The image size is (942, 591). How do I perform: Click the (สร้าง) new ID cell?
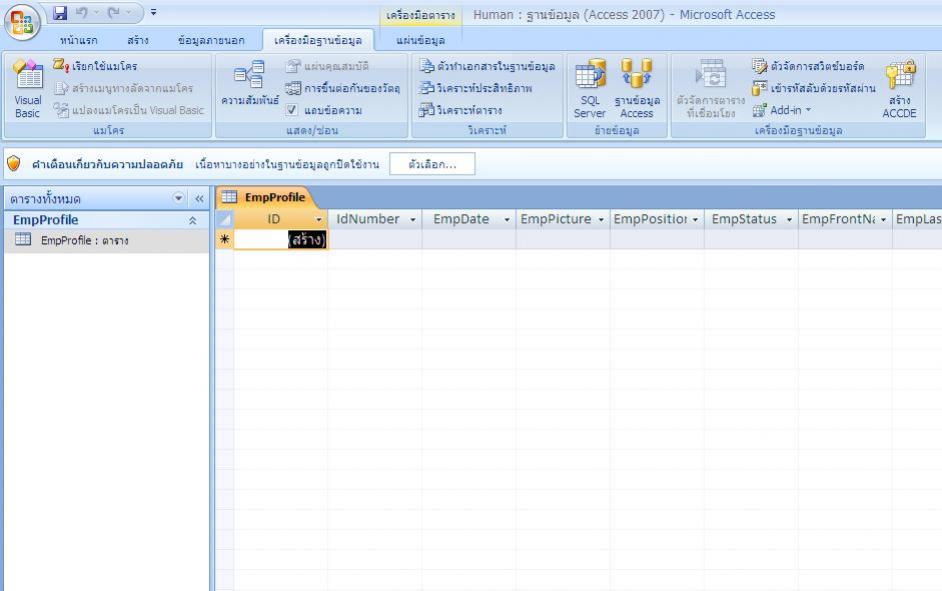tap(281, 240)
